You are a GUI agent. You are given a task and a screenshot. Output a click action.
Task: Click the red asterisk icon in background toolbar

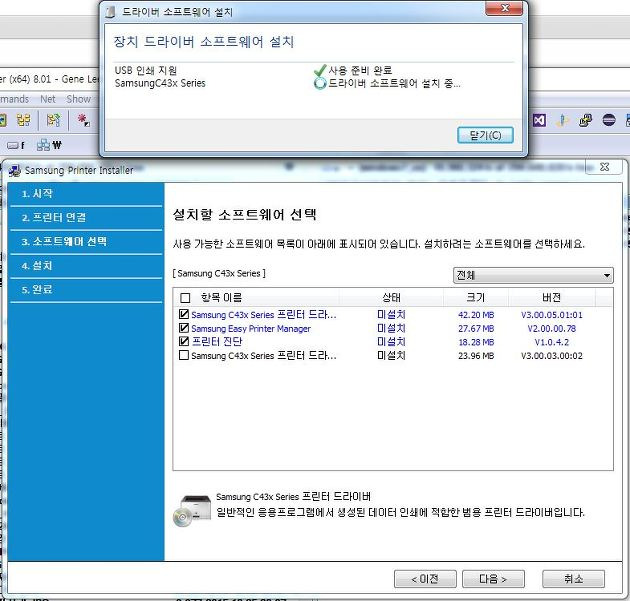83,120
